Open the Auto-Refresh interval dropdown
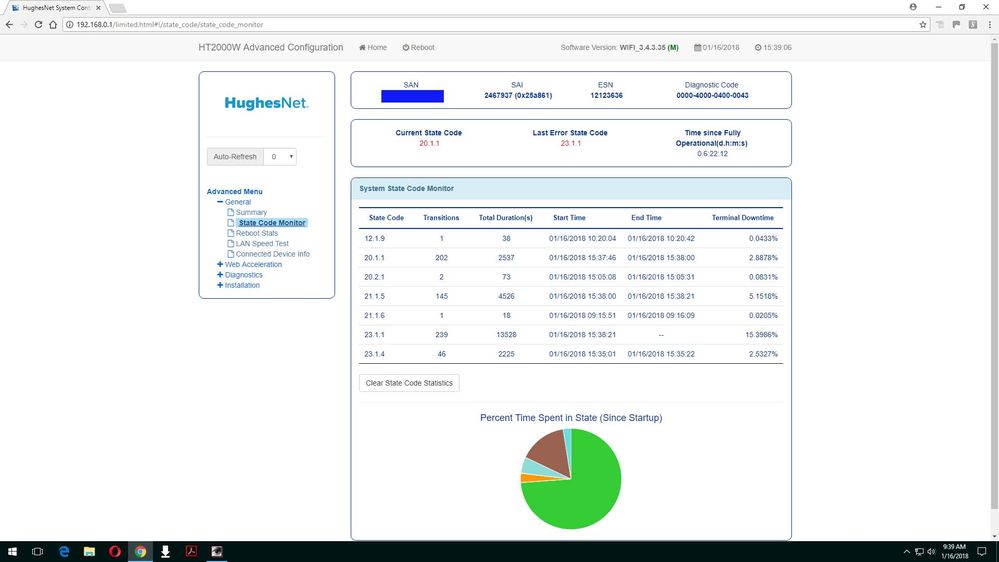This screenshot has width=999, height=562. [x=281, y=157]
